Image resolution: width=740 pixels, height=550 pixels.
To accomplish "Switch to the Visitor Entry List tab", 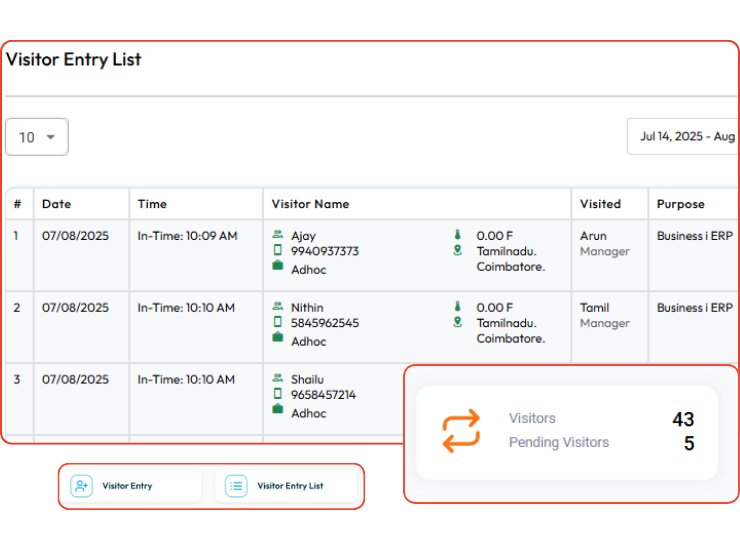I will pyautogui.click(x=289, y=486).
